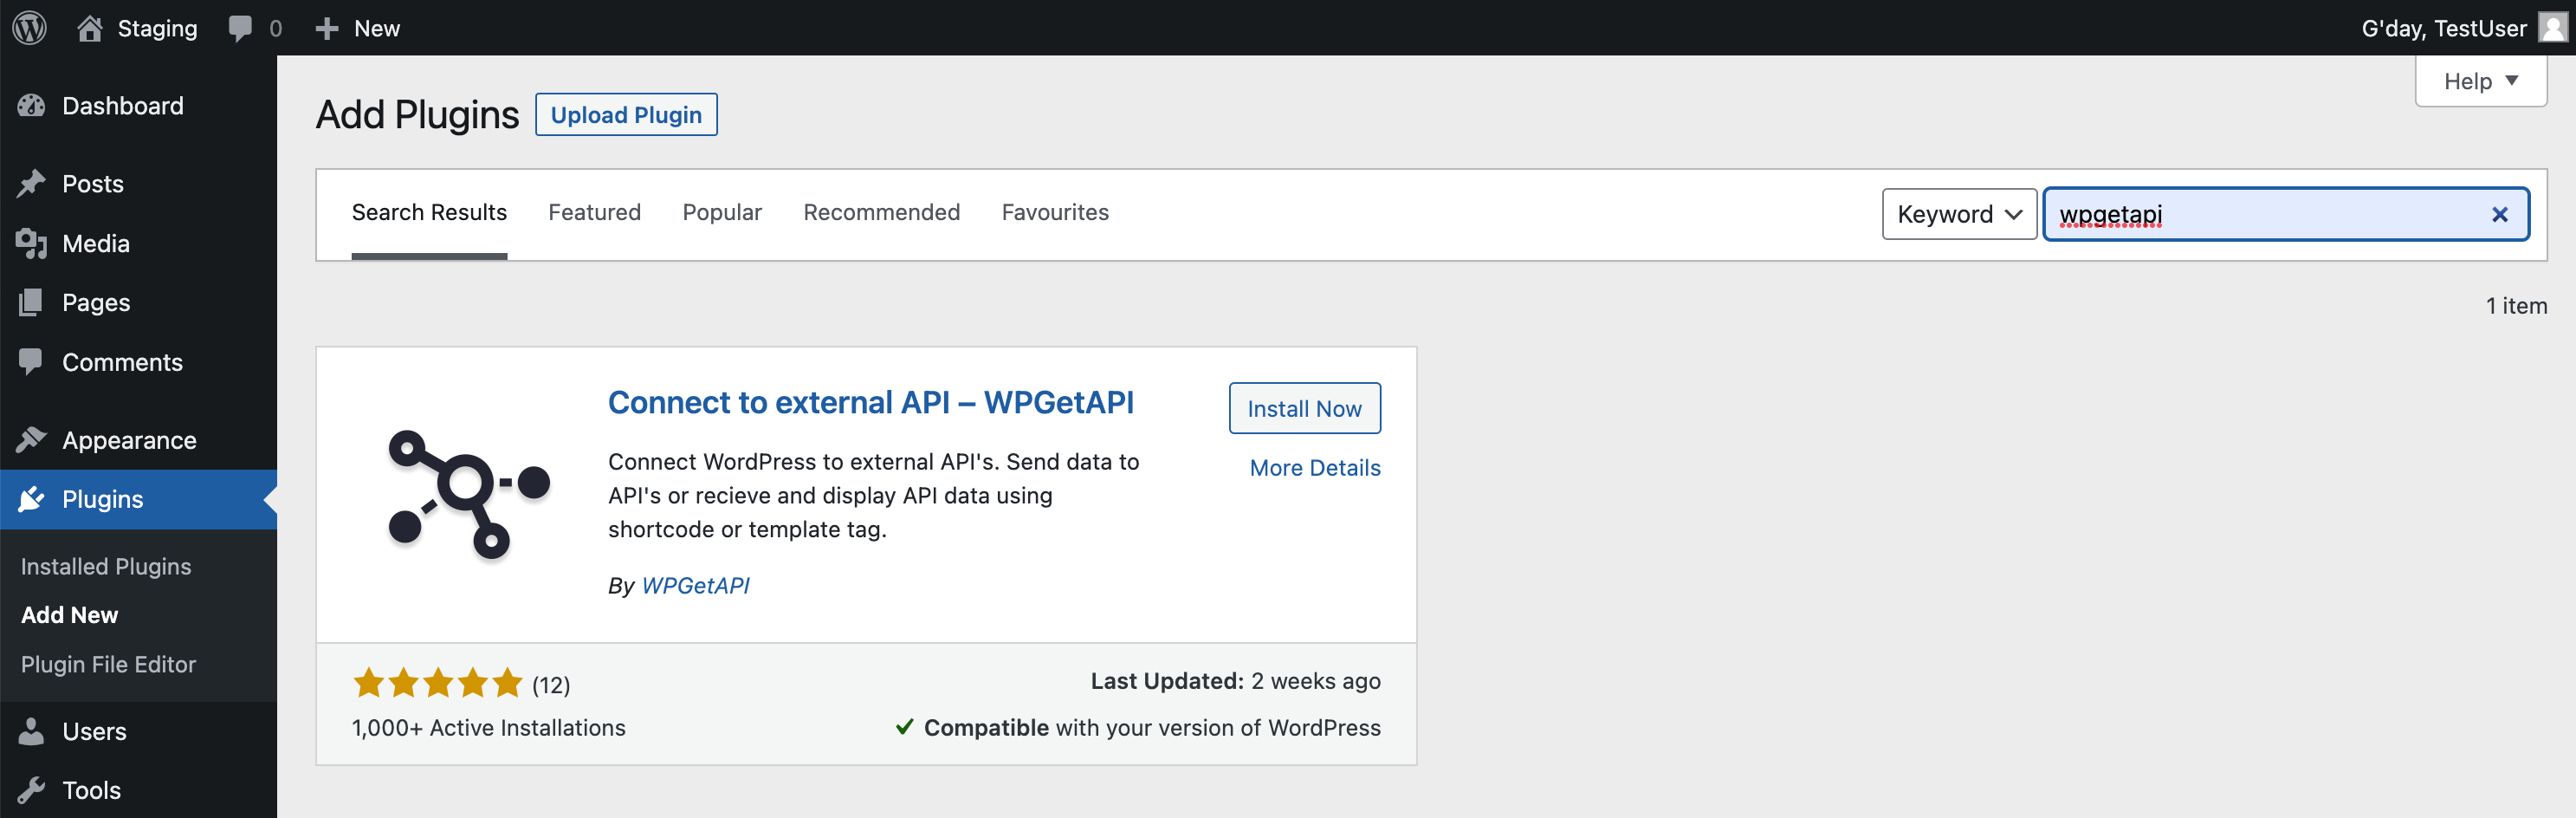Click the Upload Plugin button
2576x818 pixels.
pos(626,114)
